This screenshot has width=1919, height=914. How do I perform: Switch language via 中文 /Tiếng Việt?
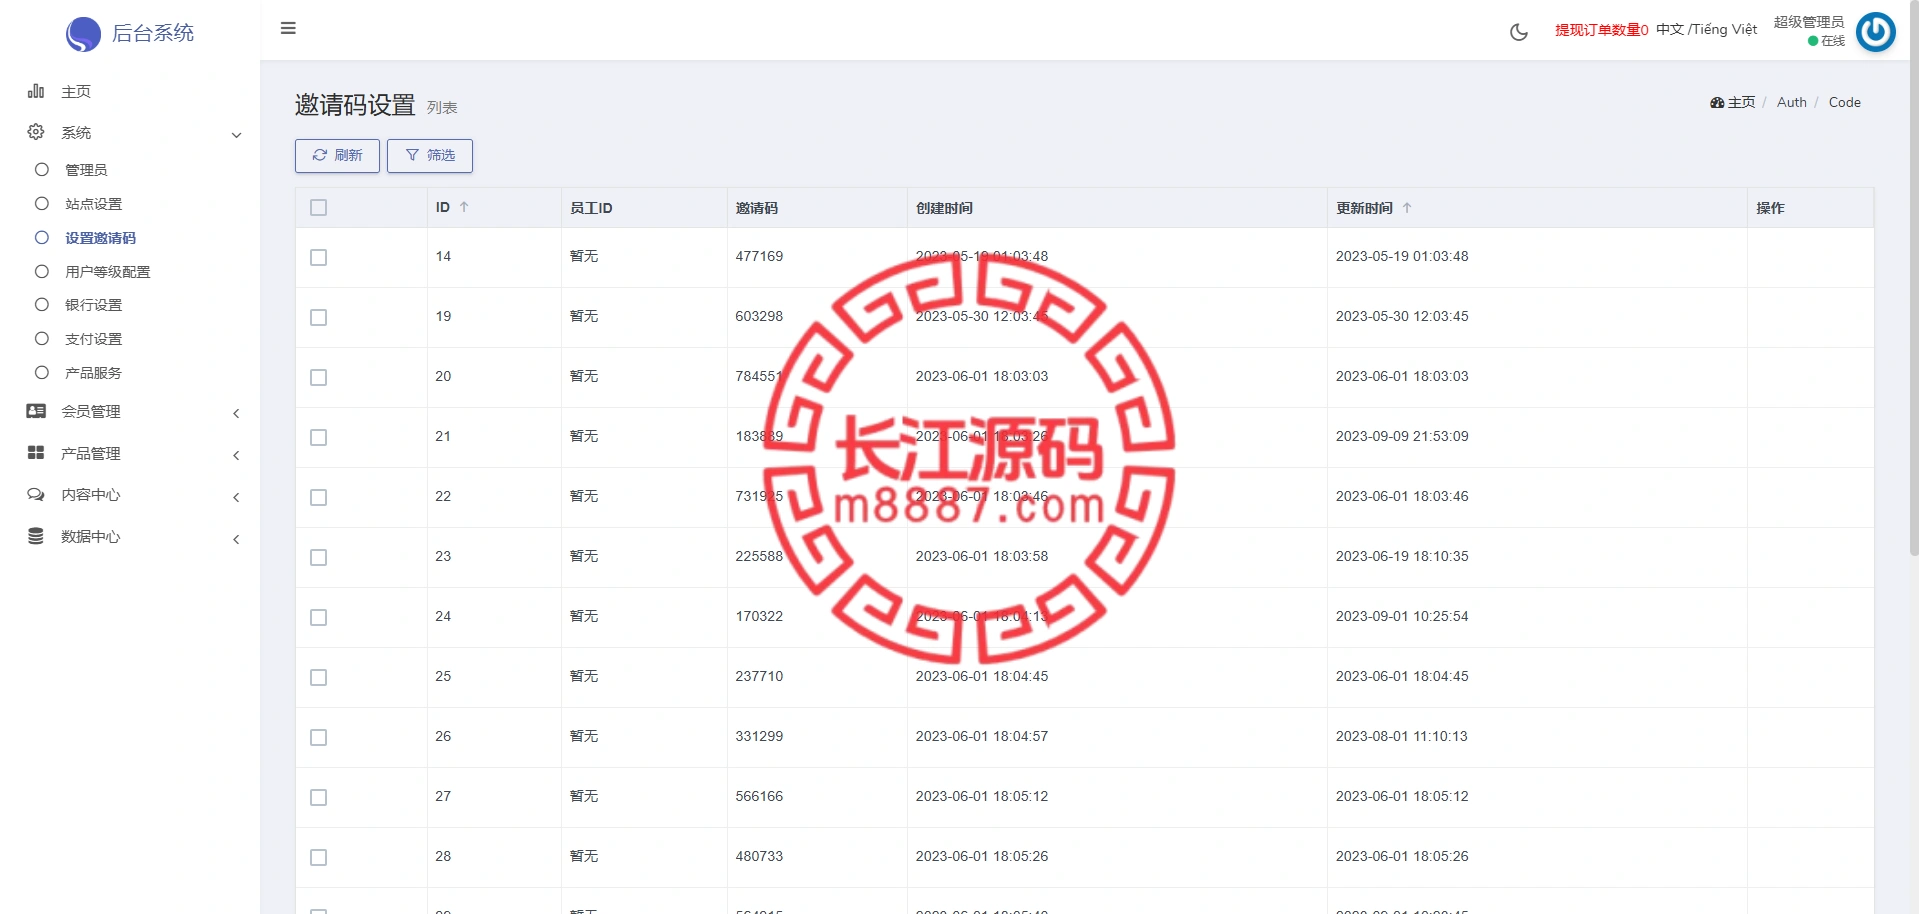point(1706,30)
